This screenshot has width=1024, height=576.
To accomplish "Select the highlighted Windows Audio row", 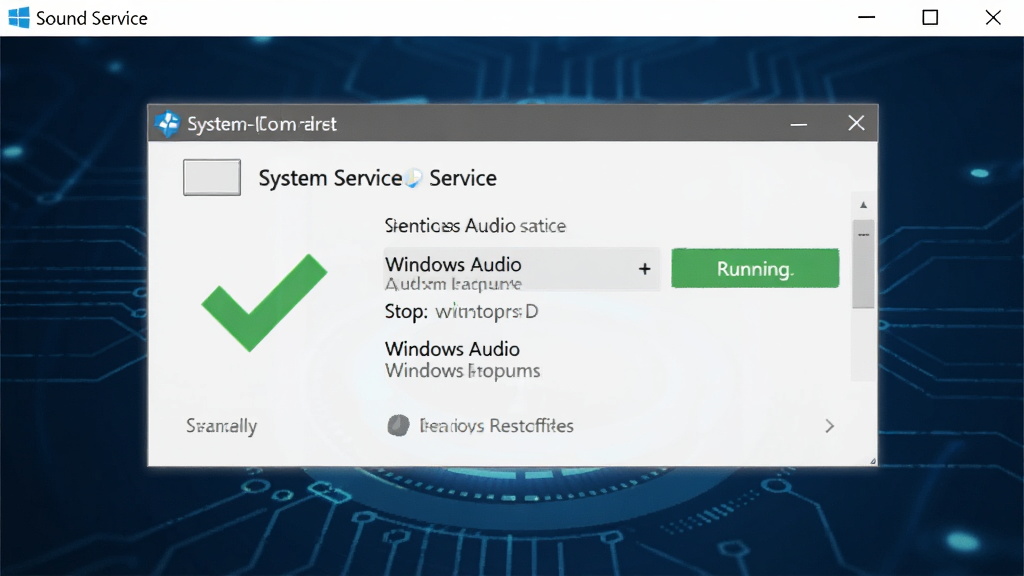I will coord(522,268).
